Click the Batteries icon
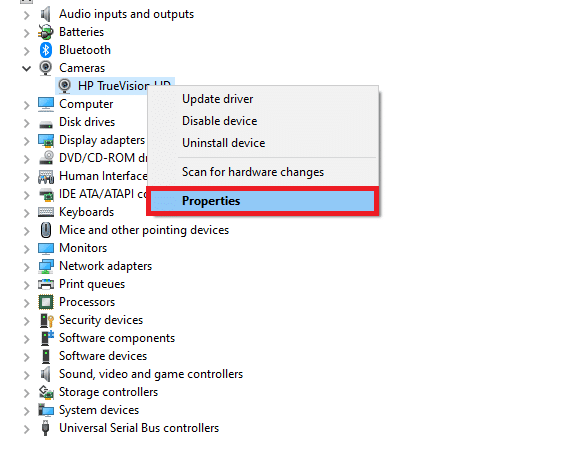This screenshot has width=561, height=459. point(46,32)
